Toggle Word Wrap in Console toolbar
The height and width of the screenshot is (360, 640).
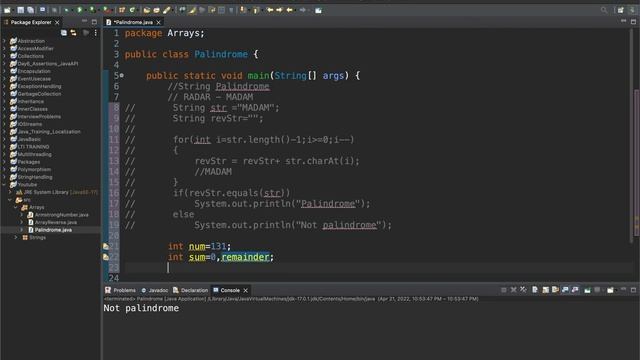point(556,290)
